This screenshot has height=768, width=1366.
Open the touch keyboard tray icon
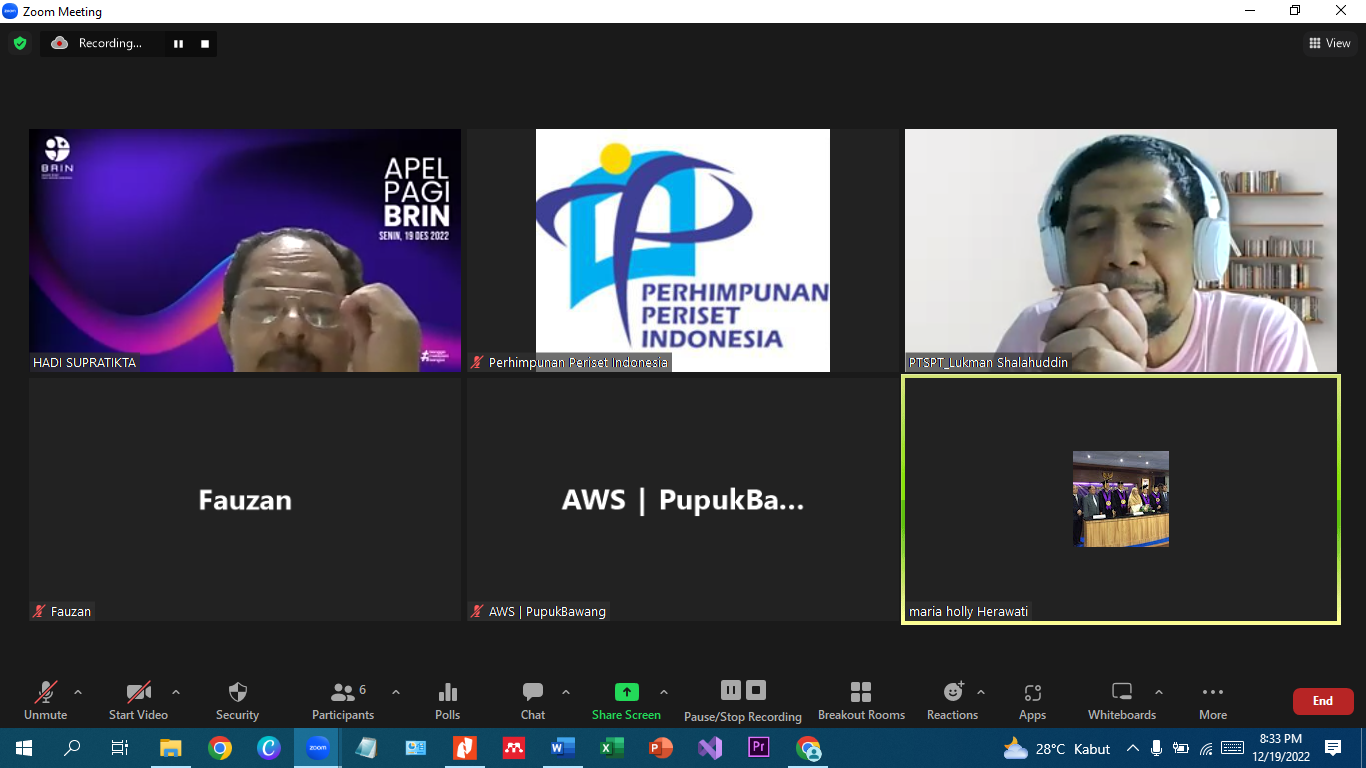click(x=1232, y=748)
